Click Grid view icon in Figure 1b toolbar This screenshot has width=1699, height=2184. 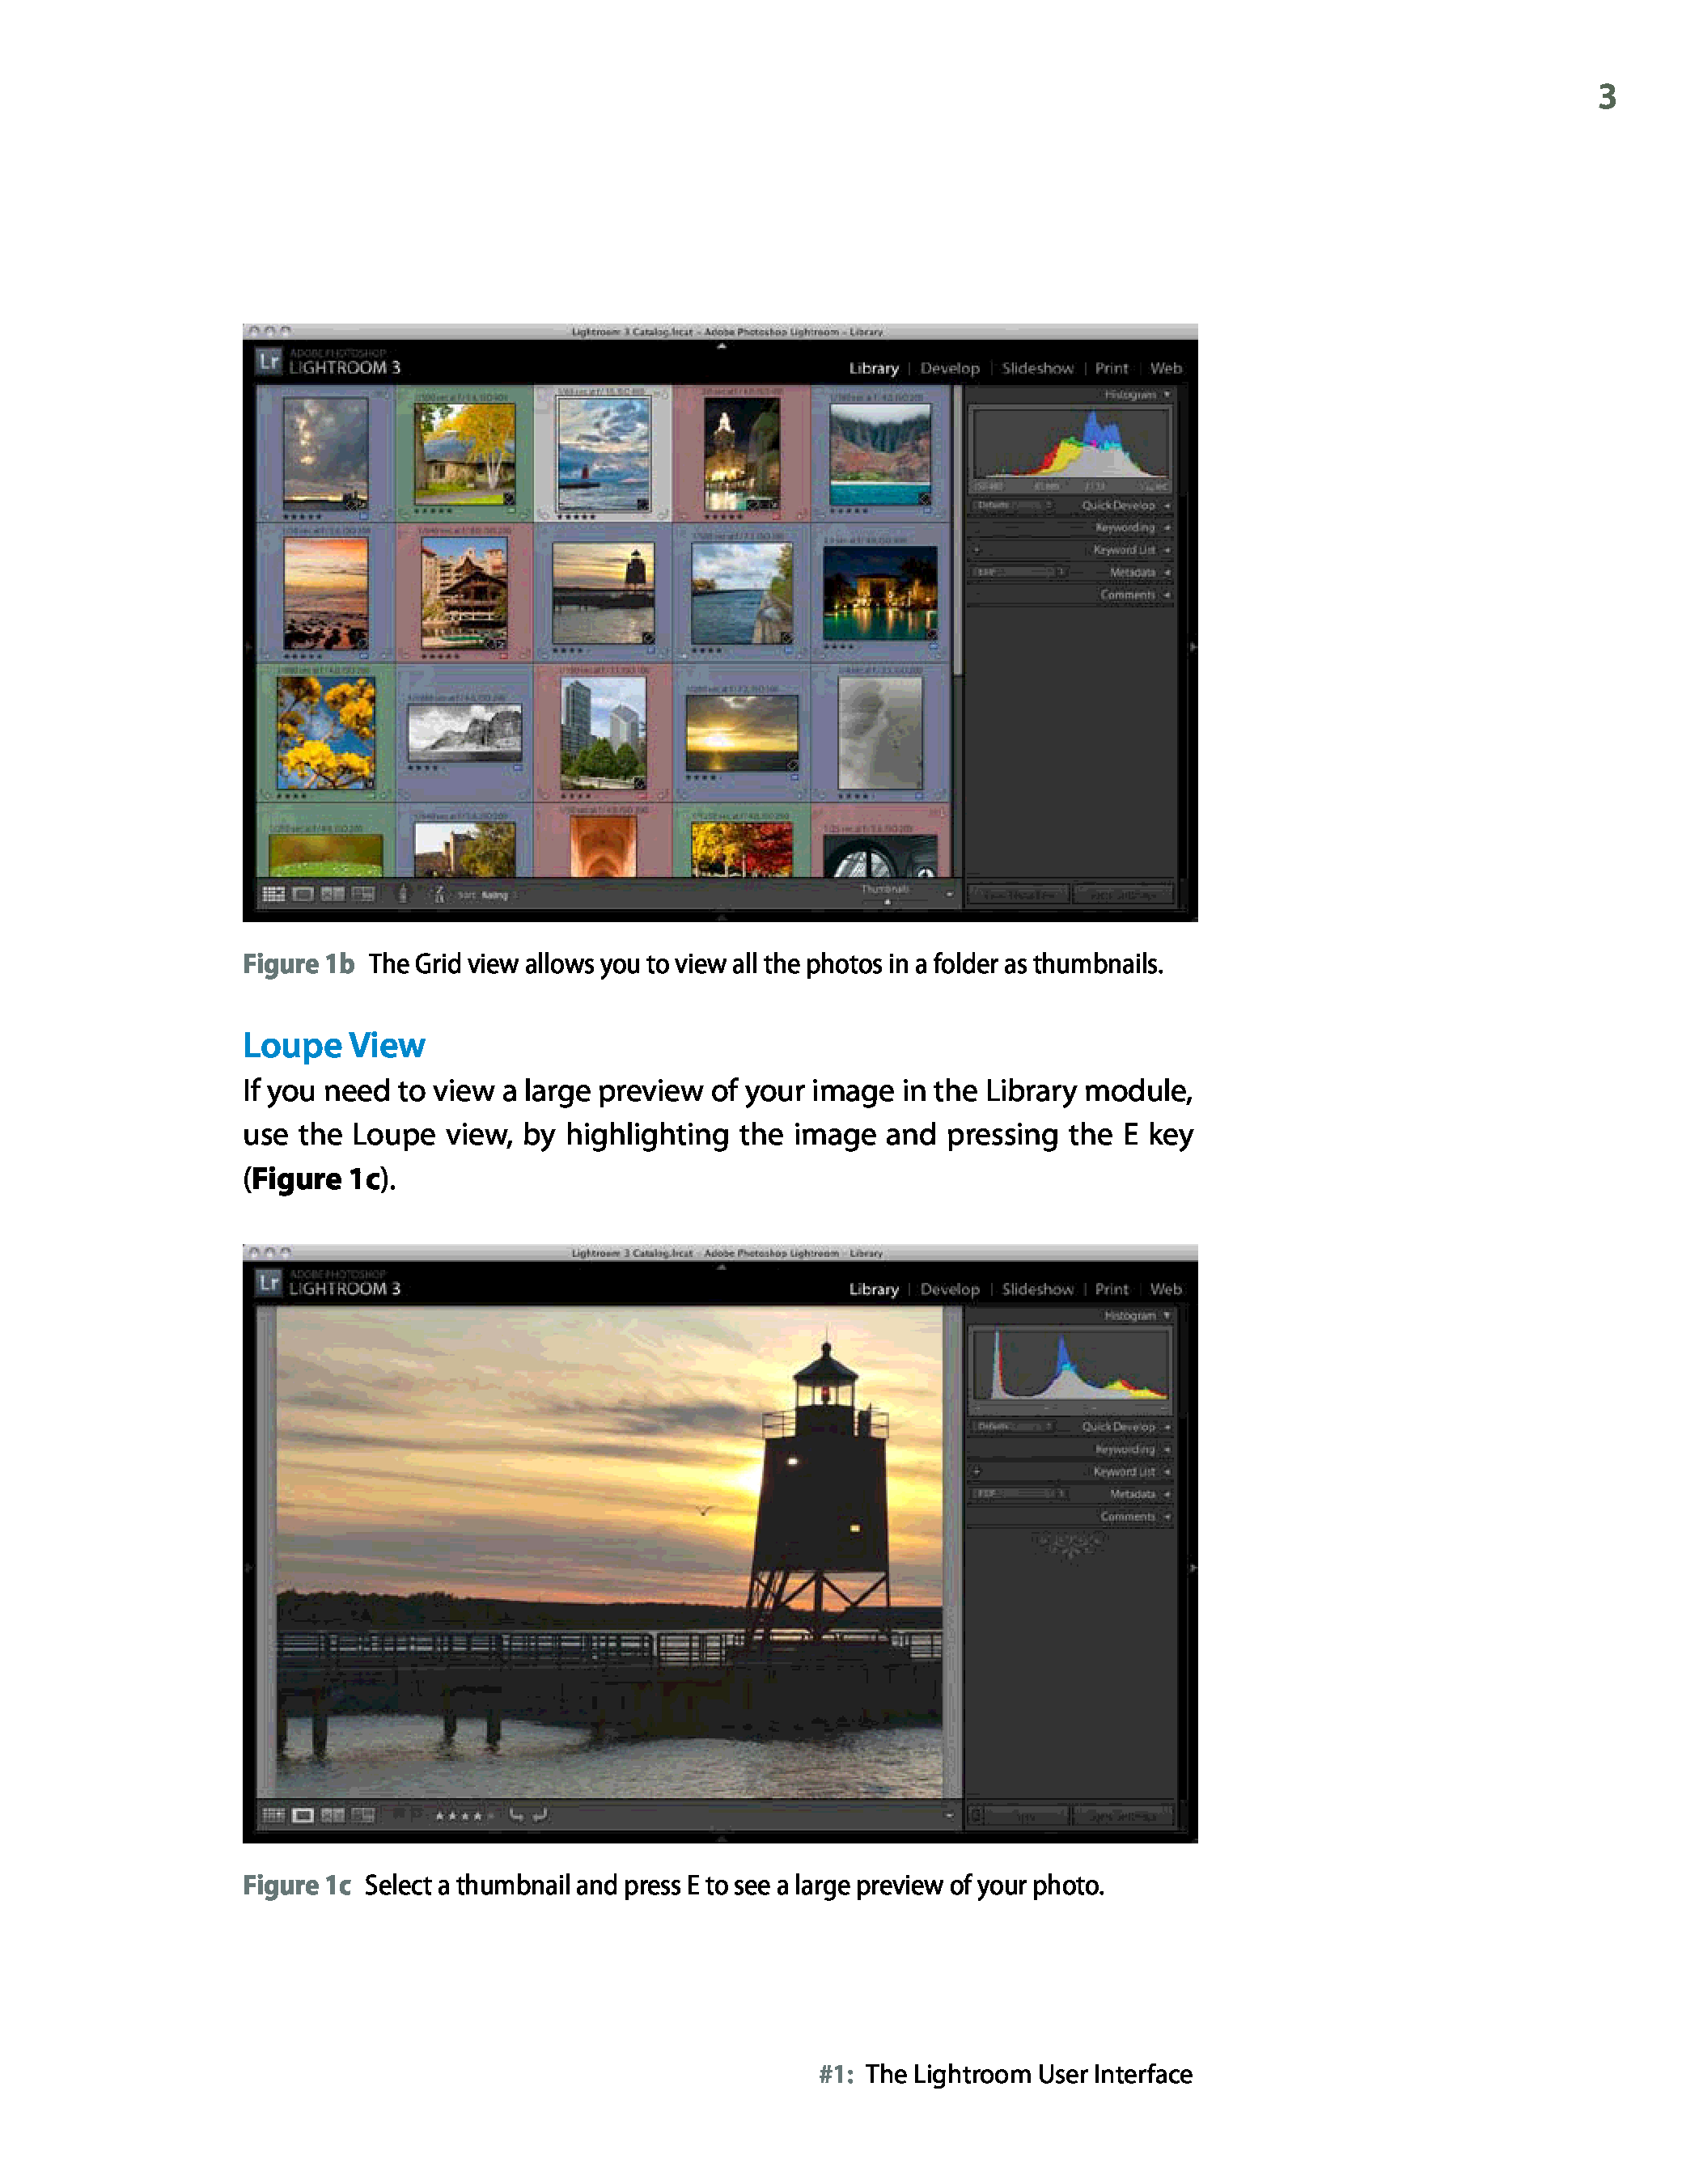point(273,894)
